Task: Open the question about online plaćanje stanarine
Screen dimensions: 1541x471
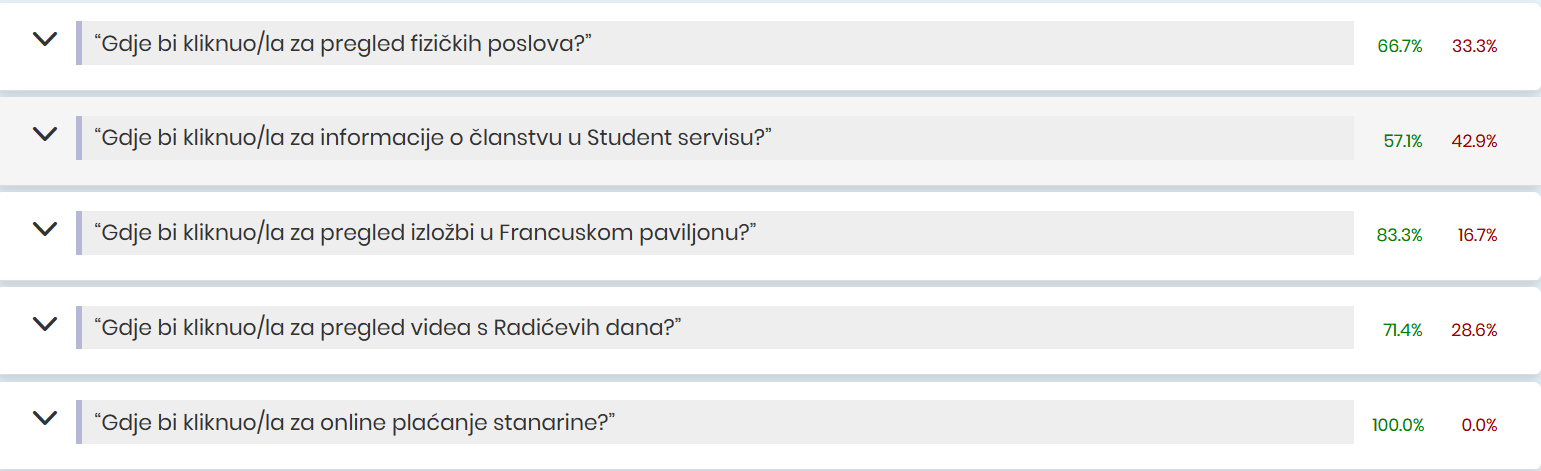Action: pyautogui.click(x=354, y=422)
